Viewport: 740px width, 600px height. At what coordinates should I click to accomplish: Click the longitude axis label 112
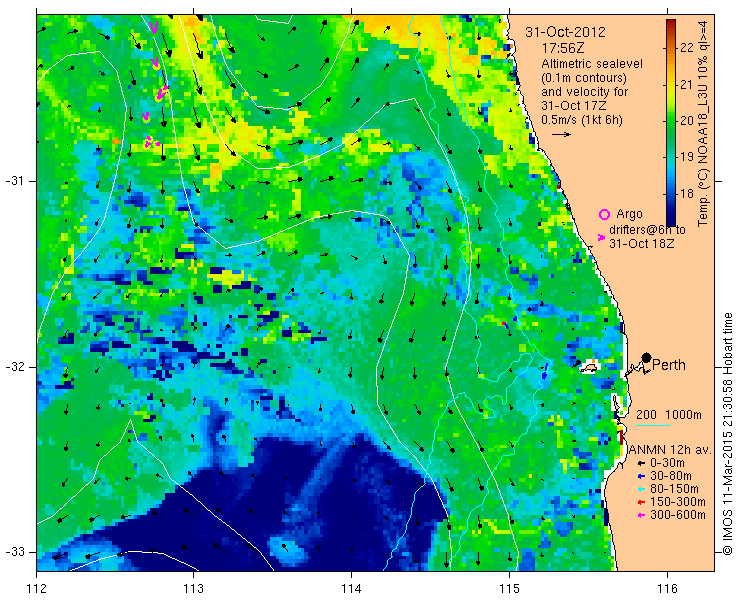[x=37, y=589]
